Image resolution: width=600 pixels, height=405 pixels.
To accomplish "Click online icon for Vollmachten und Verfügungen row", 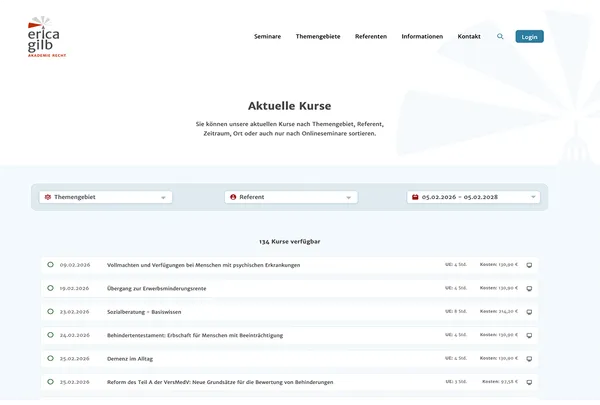I will [529, 265].
